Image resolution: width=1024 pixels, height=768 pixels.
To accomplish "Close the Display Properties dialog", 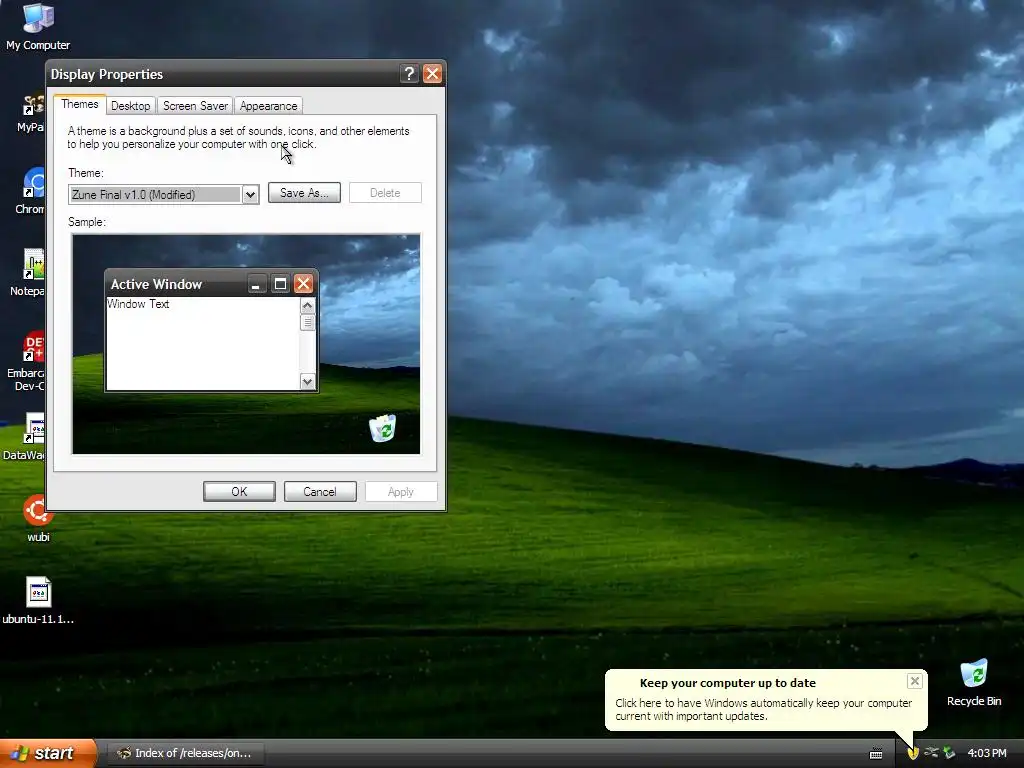I will click(432, 74).
